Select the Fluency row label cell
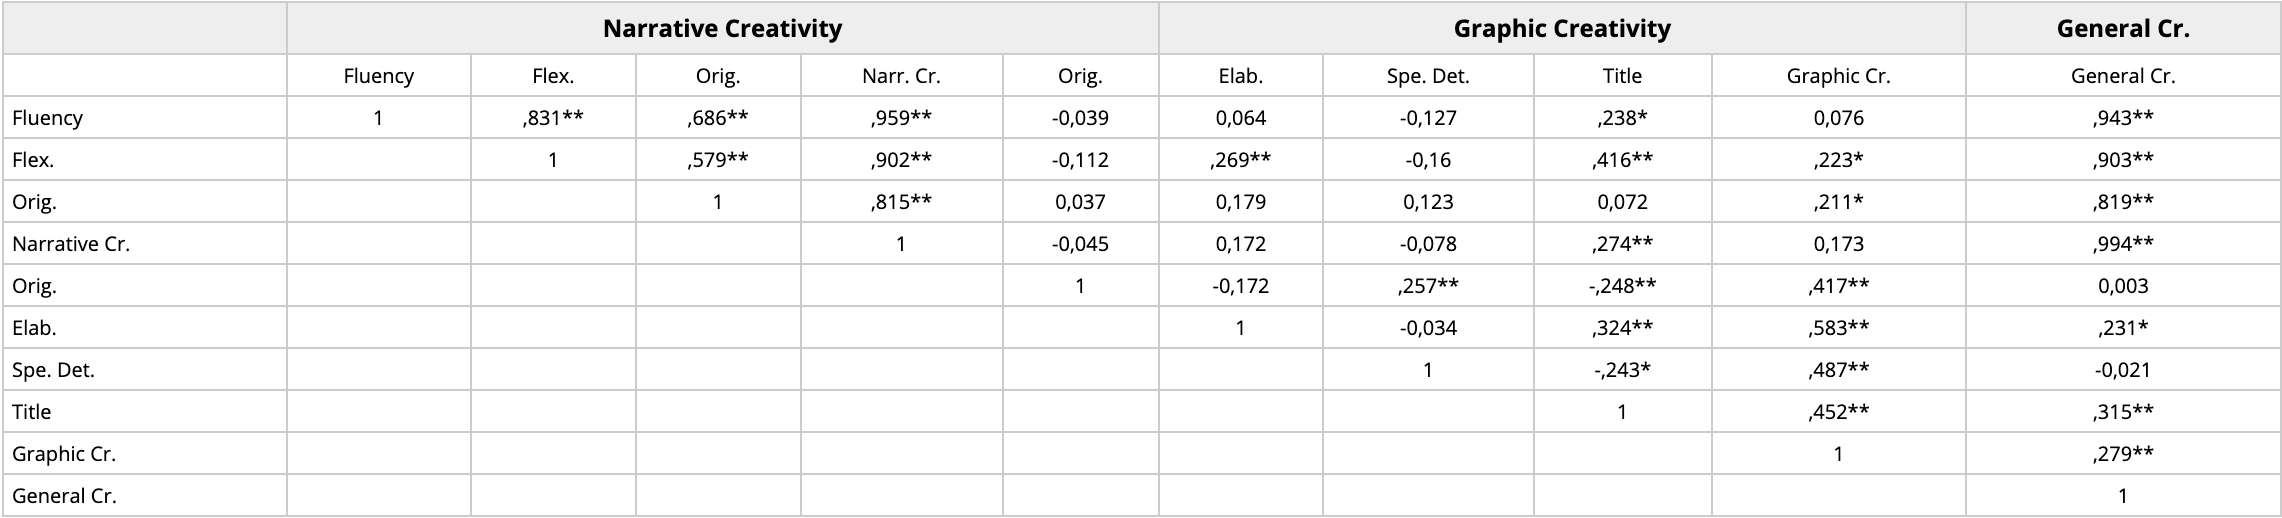Viewport: 2282px width, 518px height. tap(47, 118)
